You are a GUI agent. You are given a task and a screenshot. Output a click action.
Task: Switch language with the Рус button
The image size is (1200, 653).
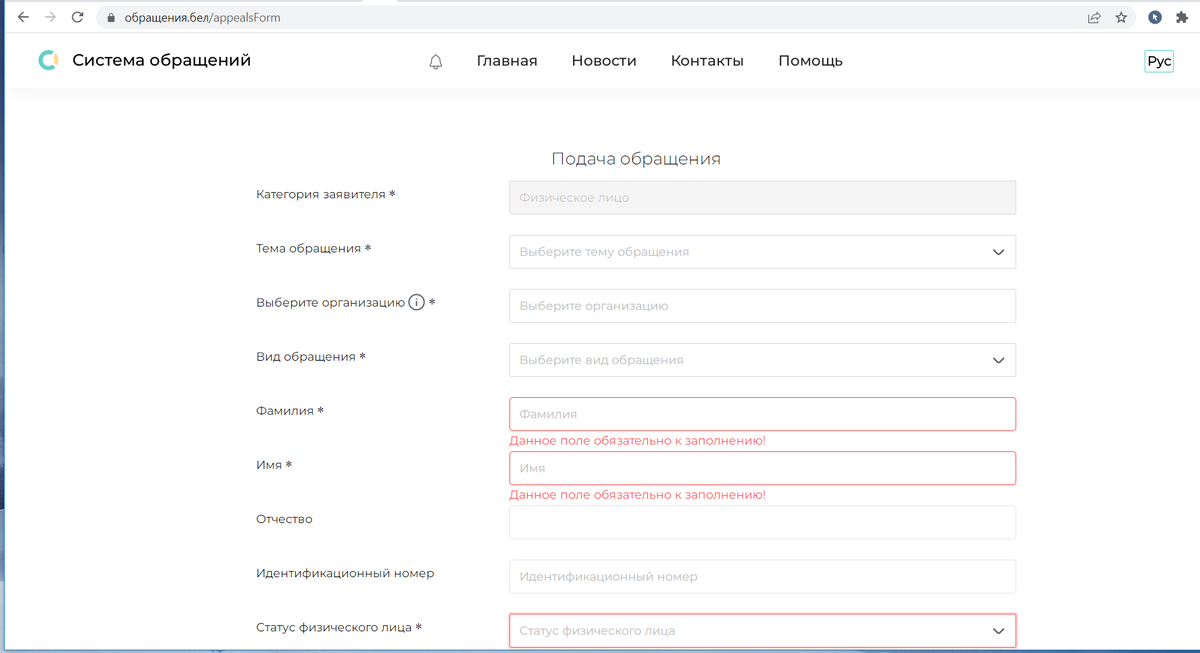point(1159,61)
